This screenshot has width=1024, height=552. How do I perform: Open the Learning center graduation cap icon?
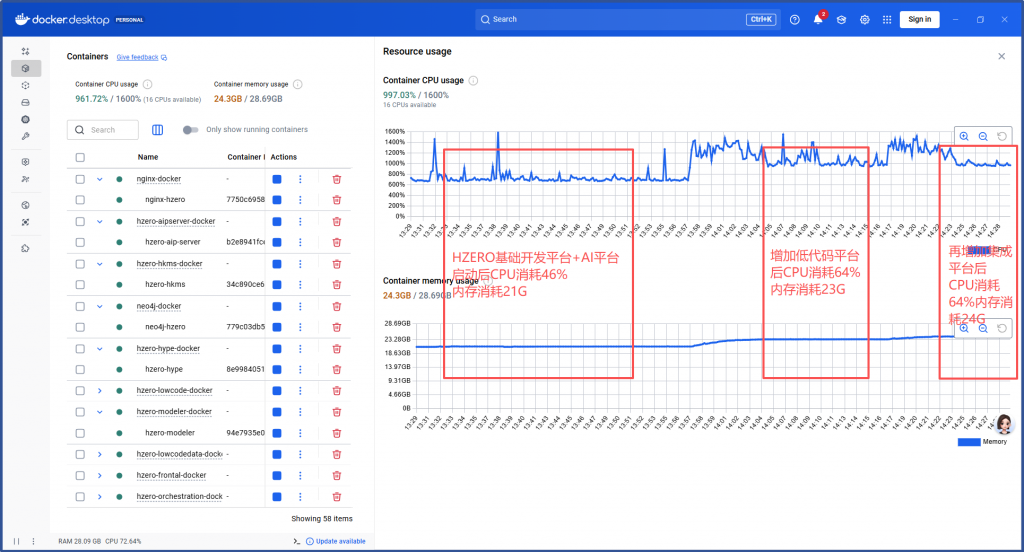tap(842, 19)
